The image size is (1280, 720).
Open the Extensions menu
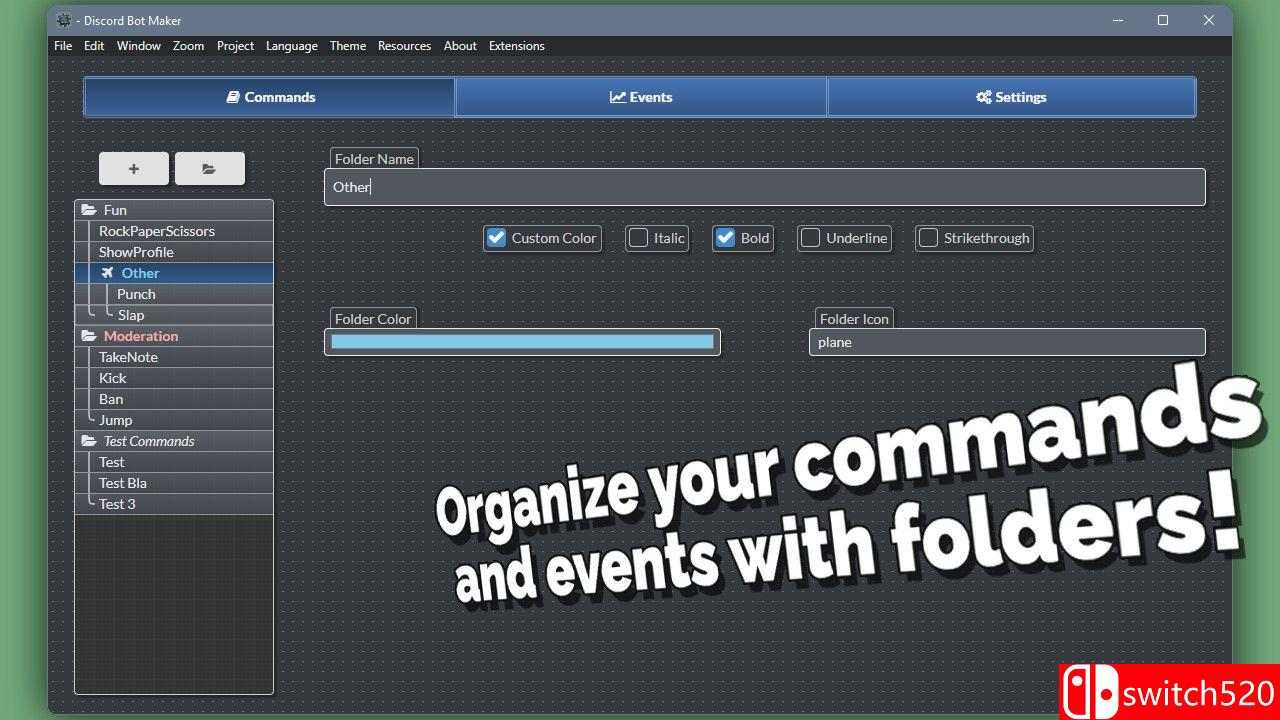516,46
